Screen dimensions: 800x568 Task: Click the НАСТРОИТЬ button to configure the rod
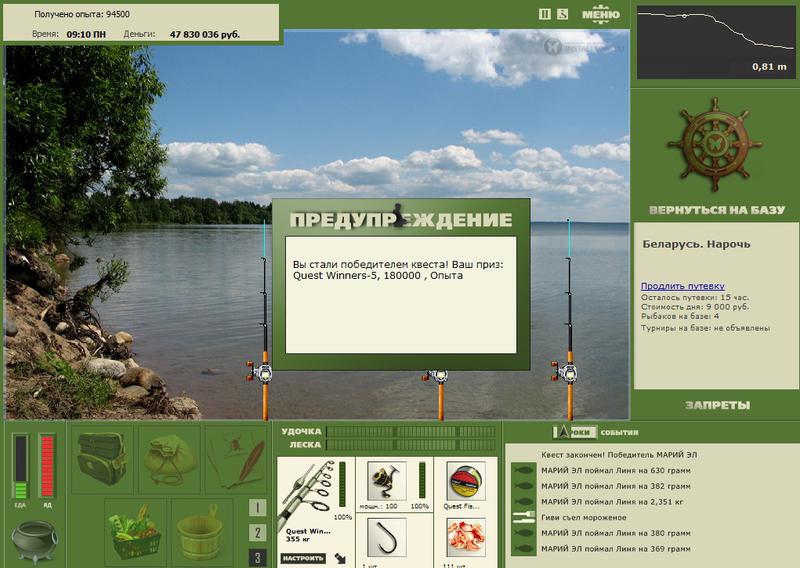click(303, 558)
